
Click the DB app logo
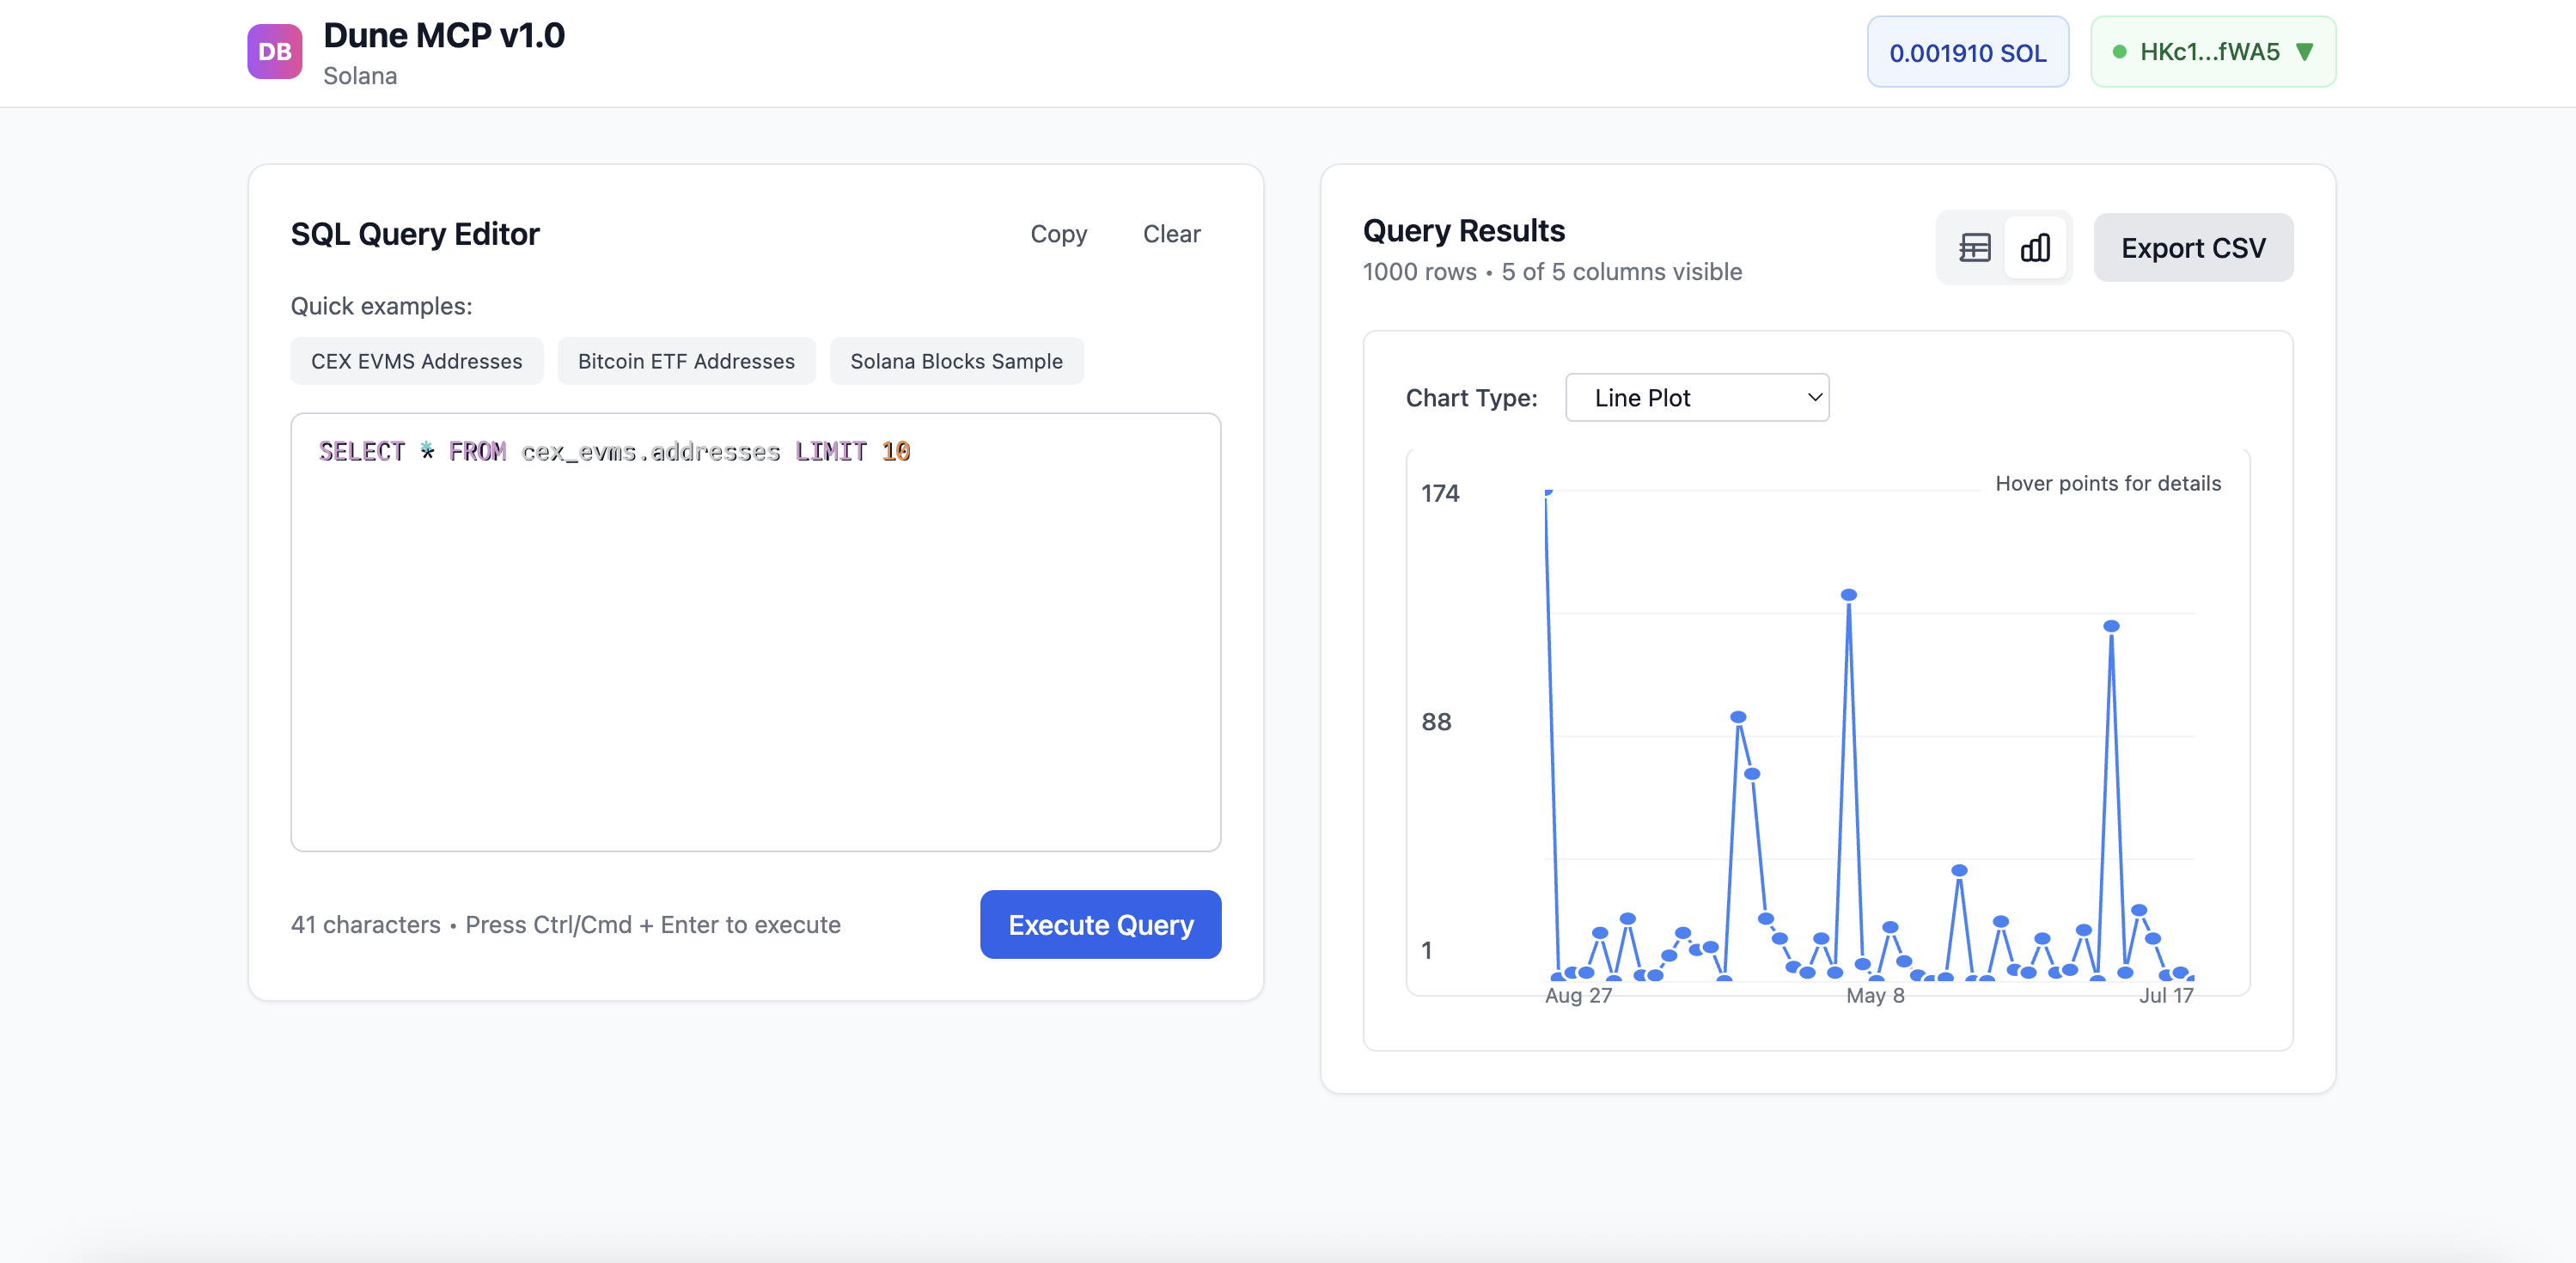click(274, 52)
